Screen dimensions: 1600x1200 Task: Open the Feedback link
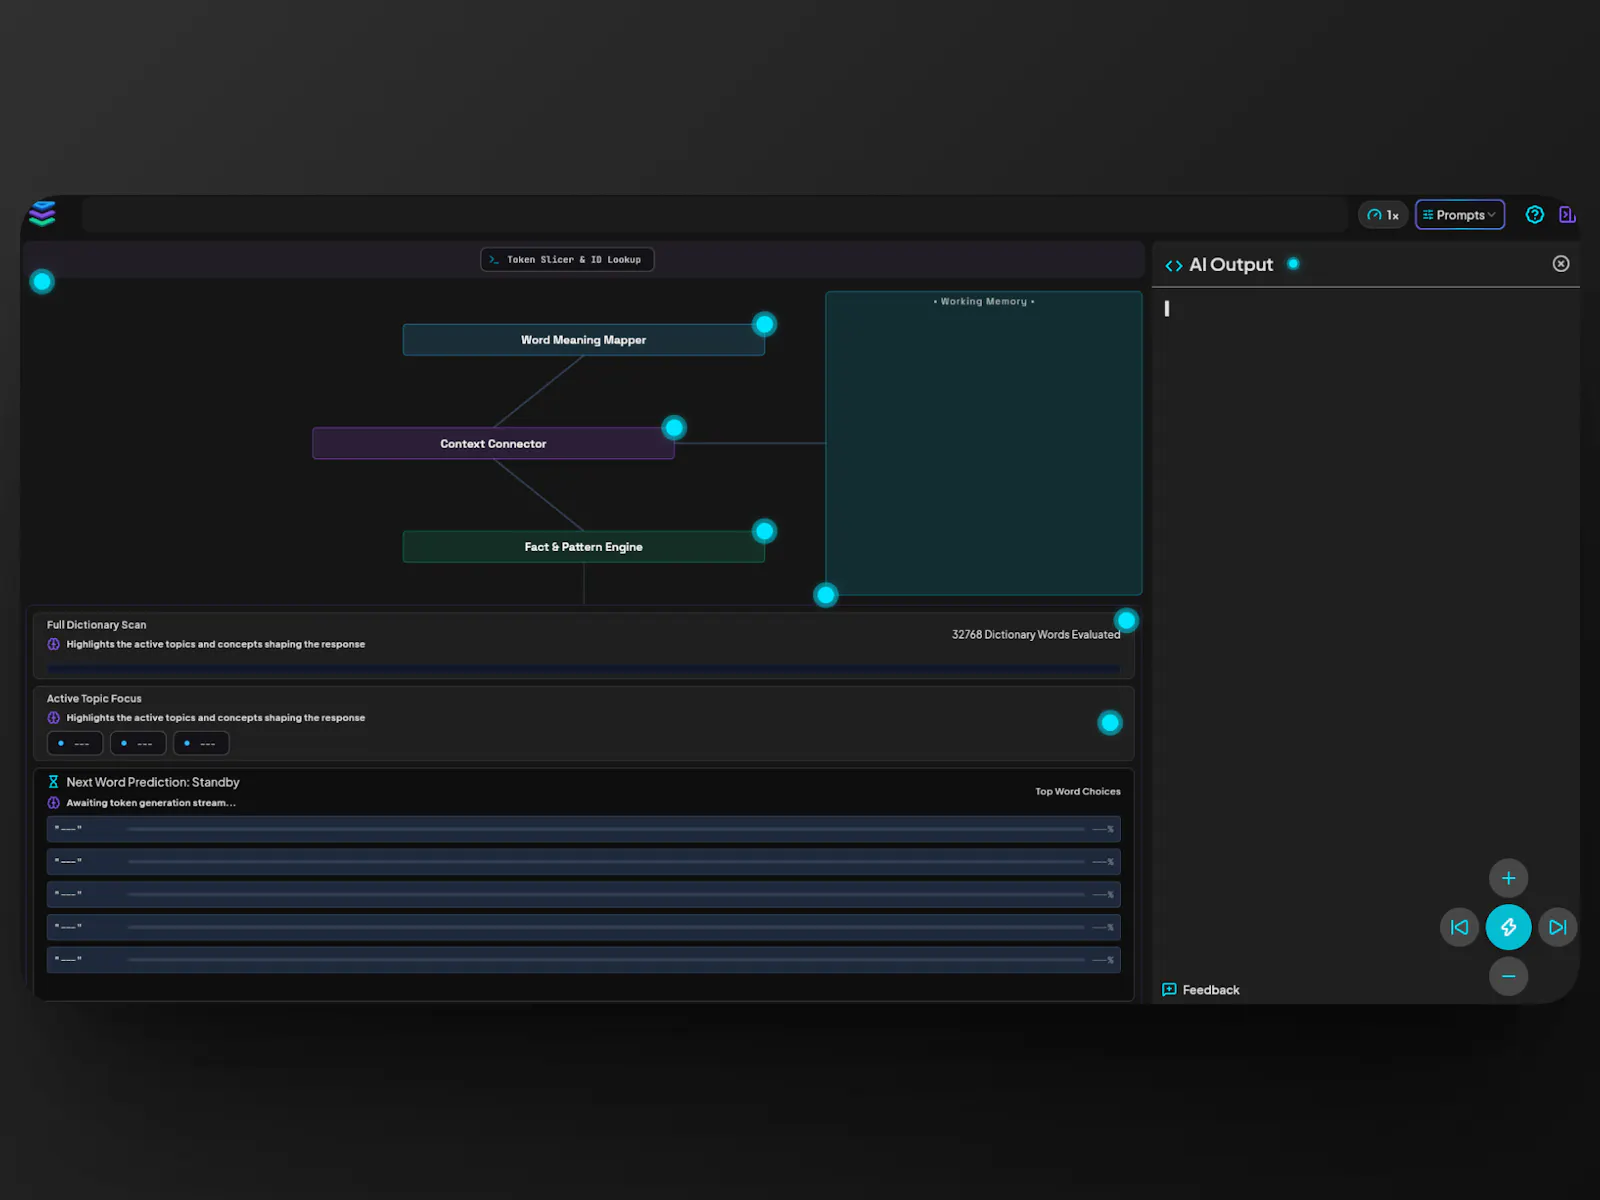[x=1201, y=990]
